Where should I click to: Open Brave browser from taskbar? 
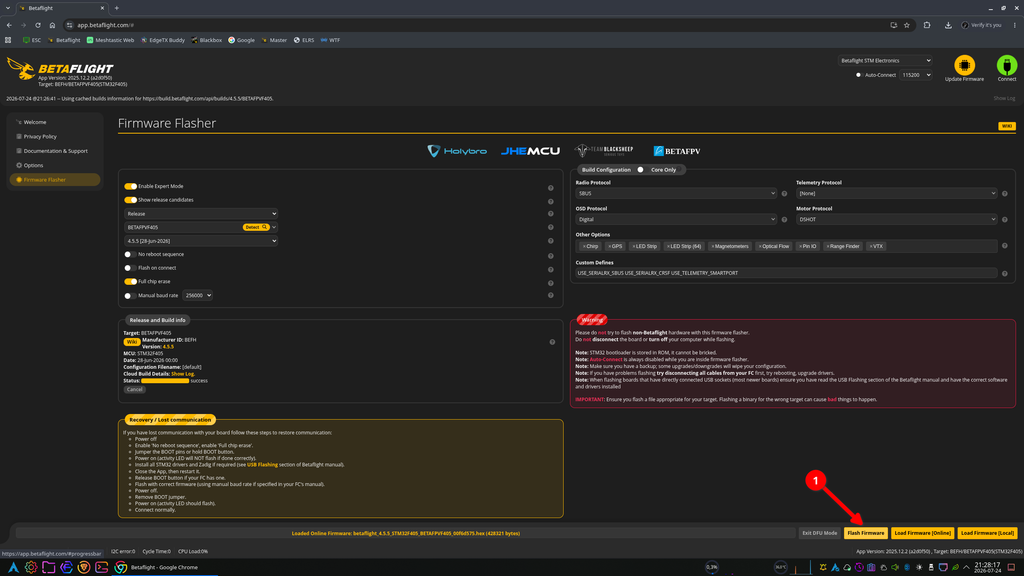click(x=84, y=568)
